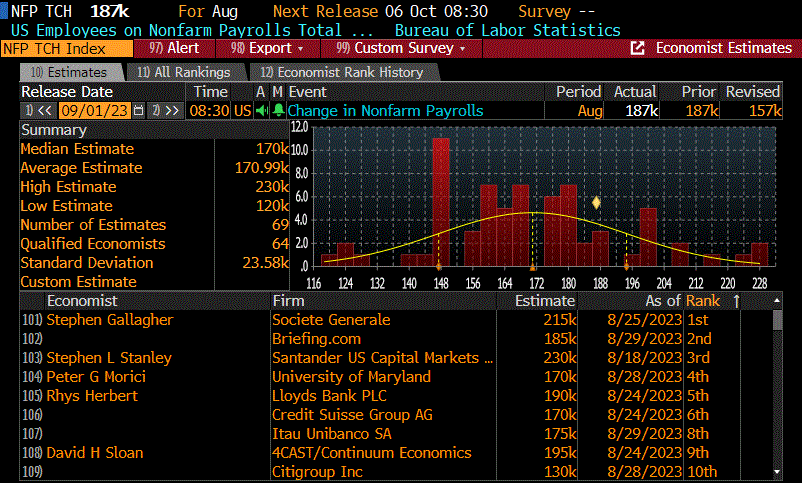Image resolution: width=802 pixels, height=483 pixels.
Task: Click the 8/18/2023 as-of date
Action: point(644,358)
